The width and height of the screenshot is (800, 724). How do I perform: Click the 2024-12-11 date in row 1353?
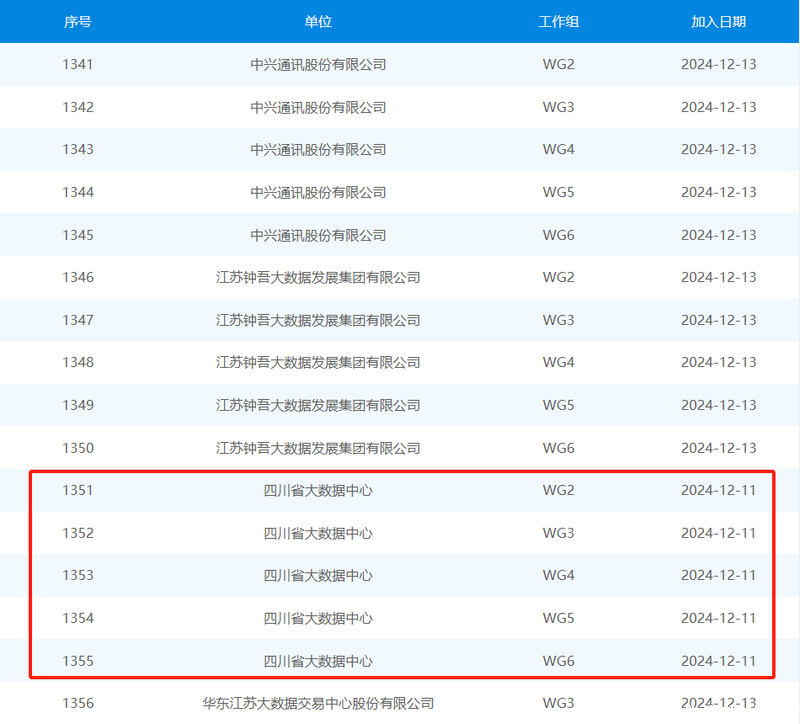[718, 575]
